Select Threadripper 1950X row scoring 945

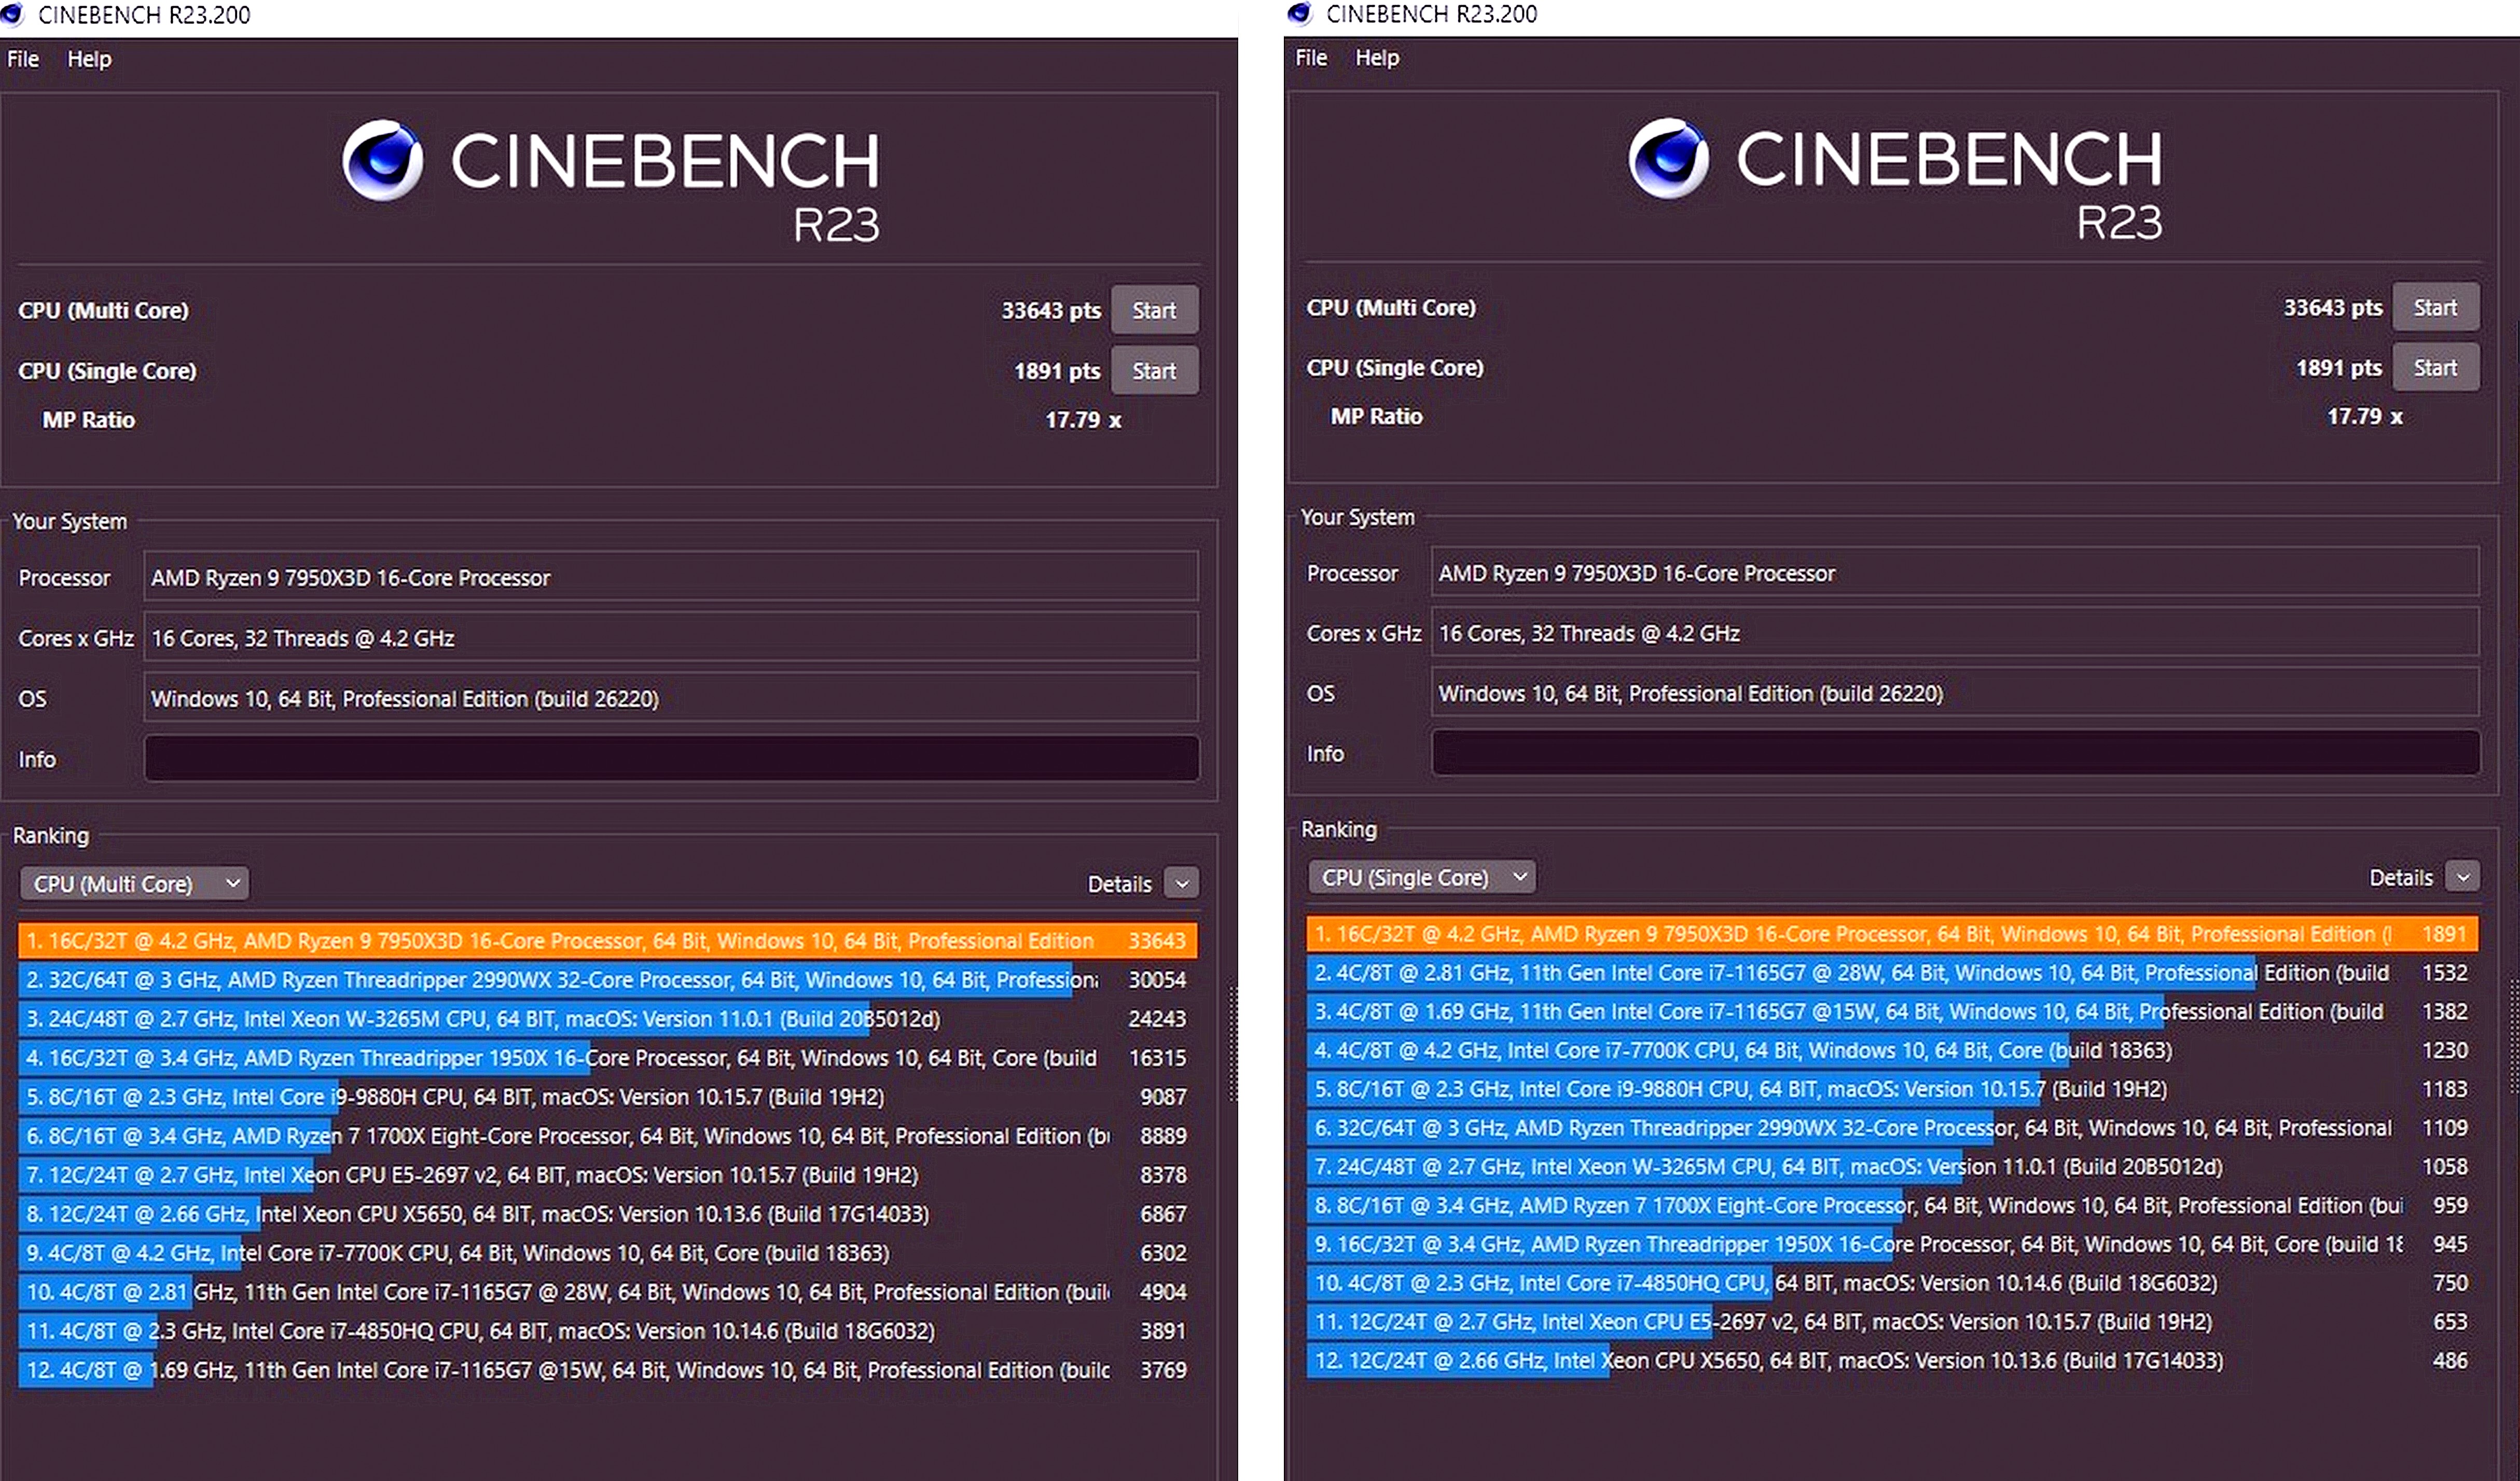(1892, 1244)
